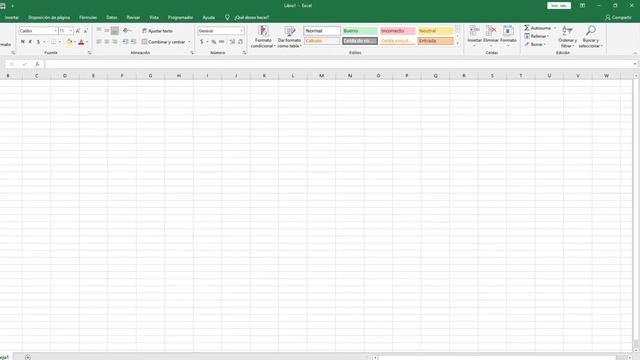Align text to the middle of cell

pyautogui.click(x=107, y=31)
